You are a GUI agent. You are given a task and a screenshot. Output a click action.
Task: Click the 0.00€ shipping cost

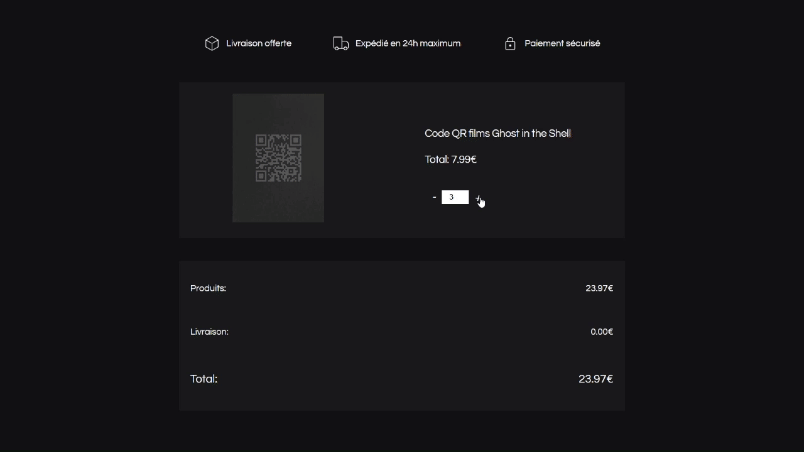[x=601, y=332]
